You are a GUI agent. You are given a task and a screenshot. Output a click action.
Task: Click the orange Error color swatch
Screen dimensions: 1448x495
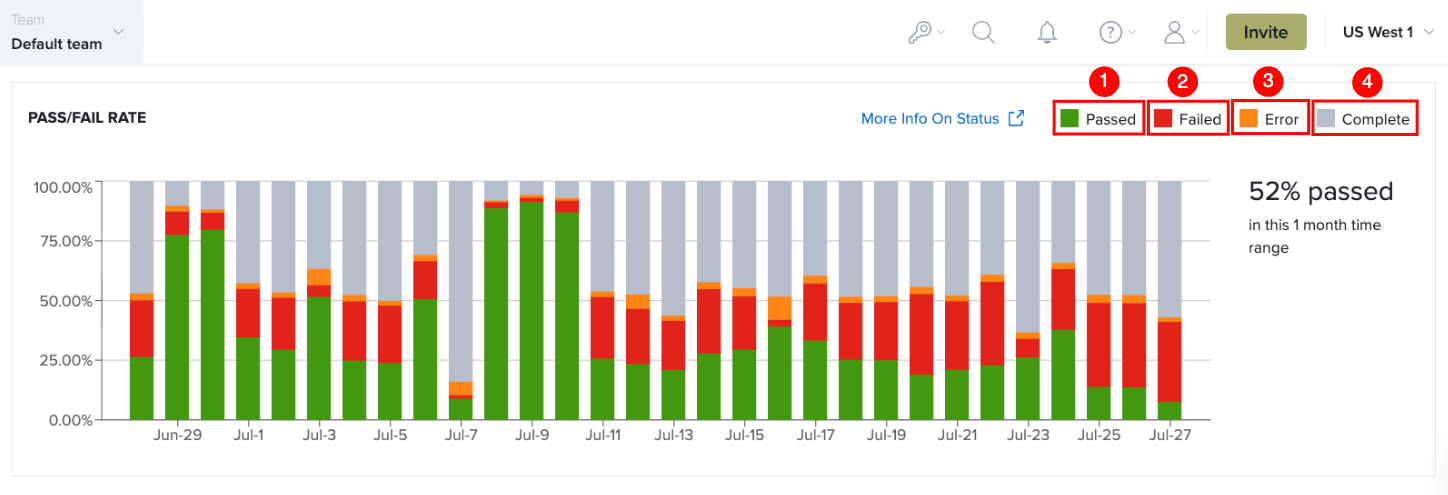coord(1249,118)
